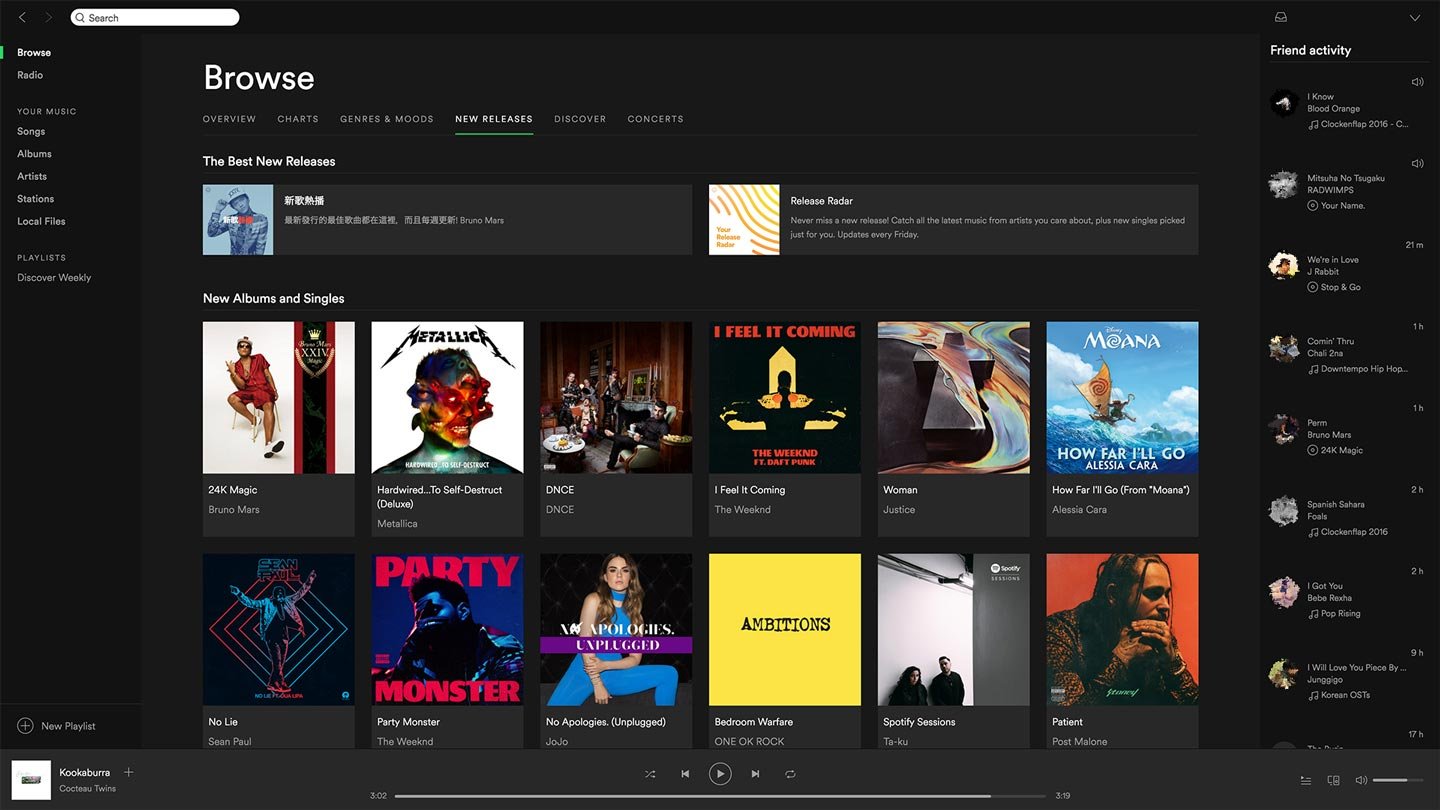Open Stations in the sidebar
The width and height of the screenshot is (1440, 810).
click(x=36, y=199)
